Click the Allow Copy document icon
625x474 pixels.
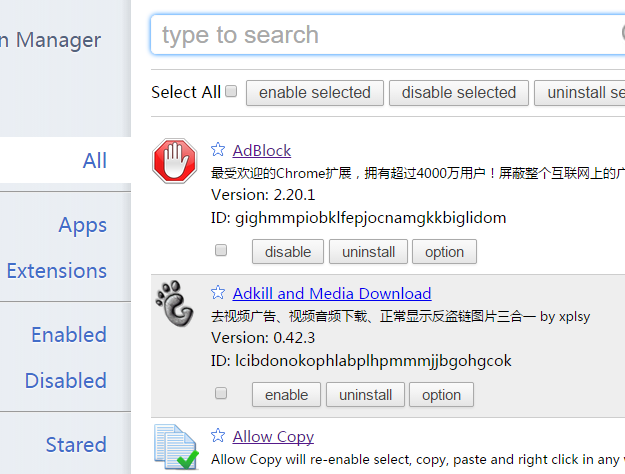176,447
